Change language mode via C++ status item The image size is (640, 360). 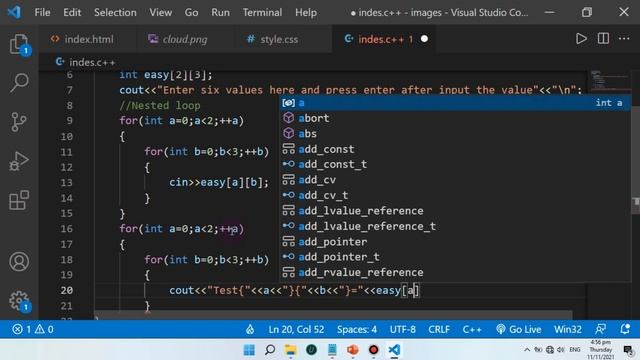pos(472,329)
